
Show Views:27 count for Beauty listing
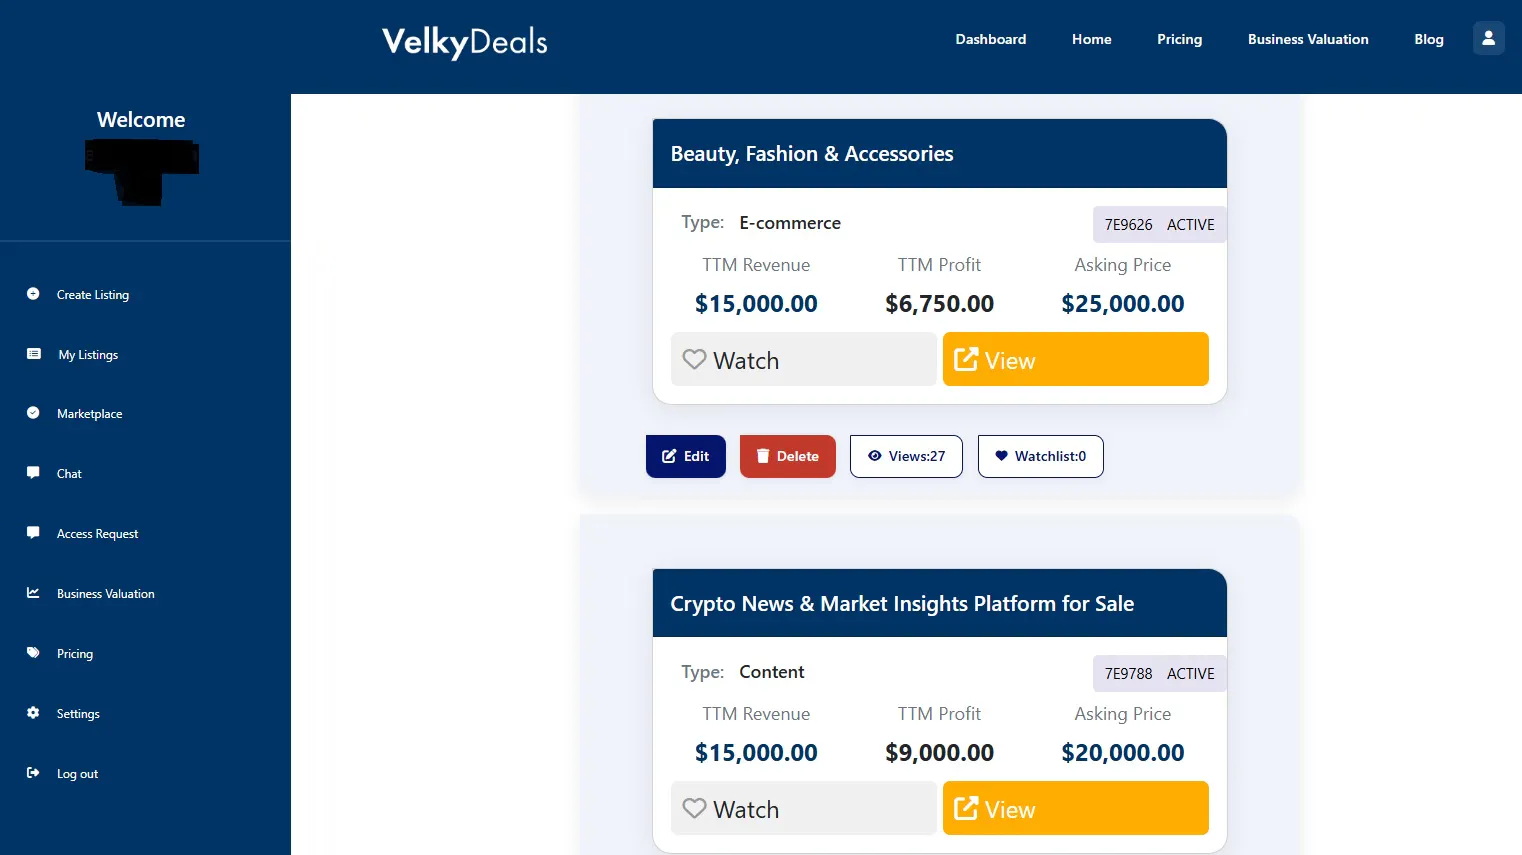click(906, 456)
